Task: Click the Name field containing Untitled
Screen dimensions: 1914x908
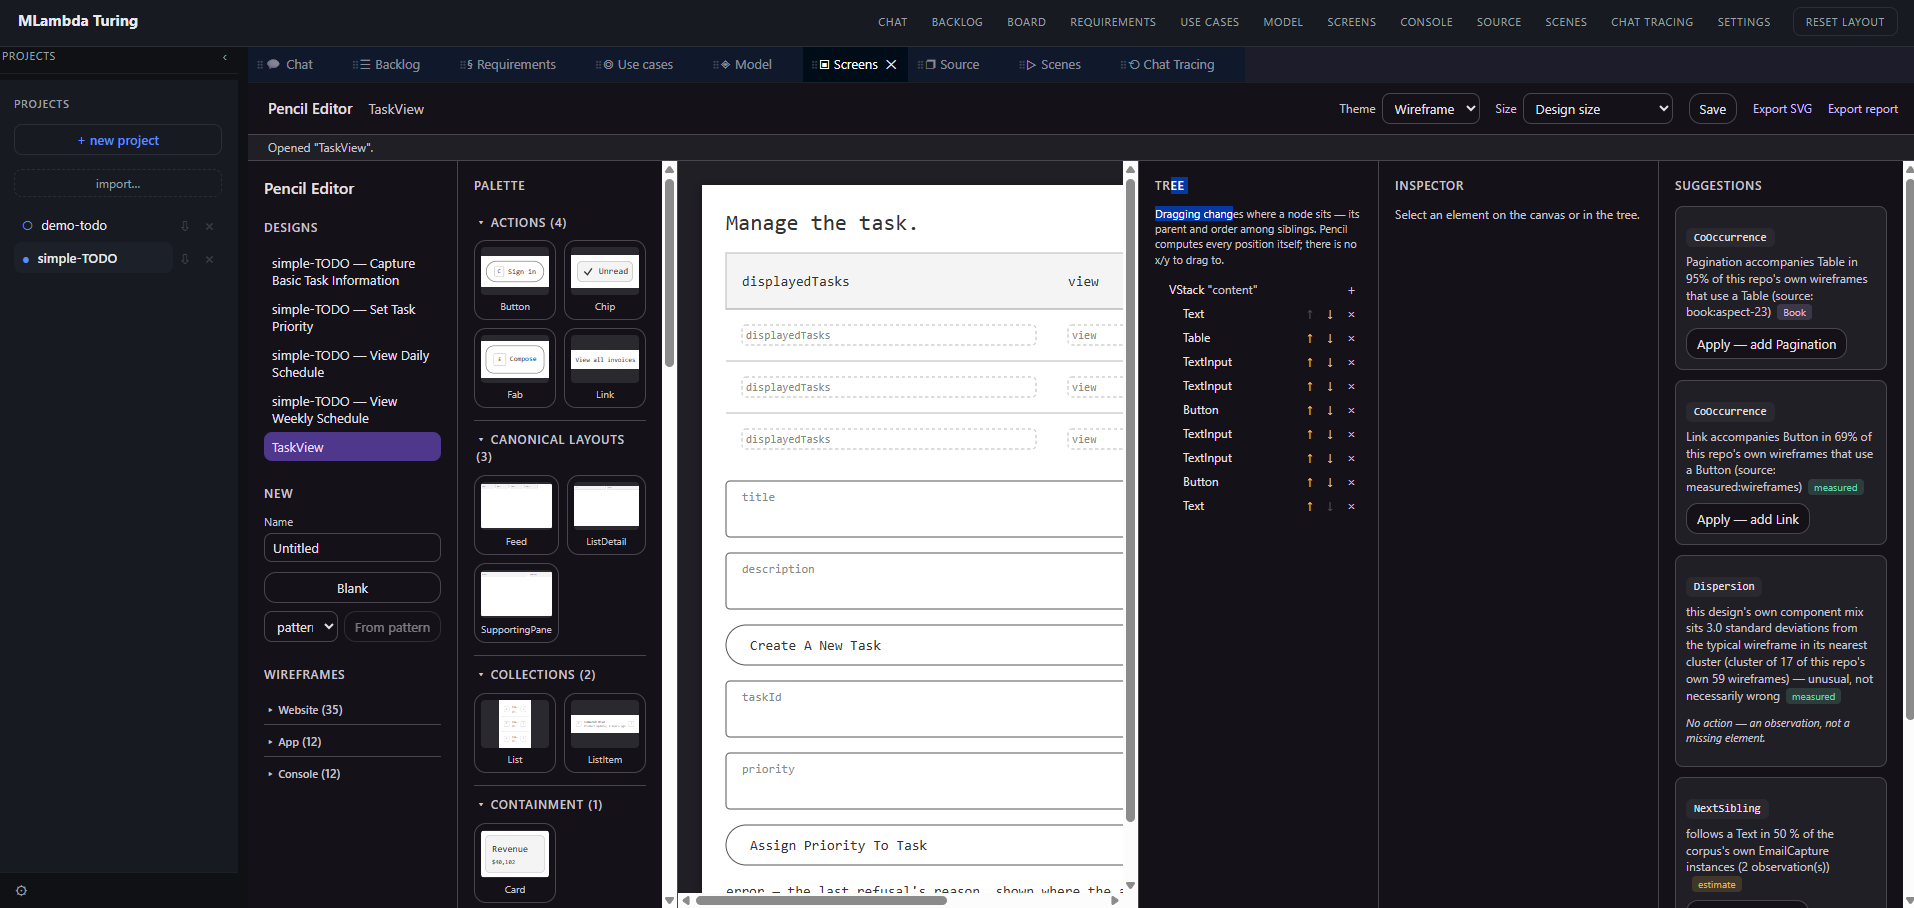Action: [x=352, y=548]
